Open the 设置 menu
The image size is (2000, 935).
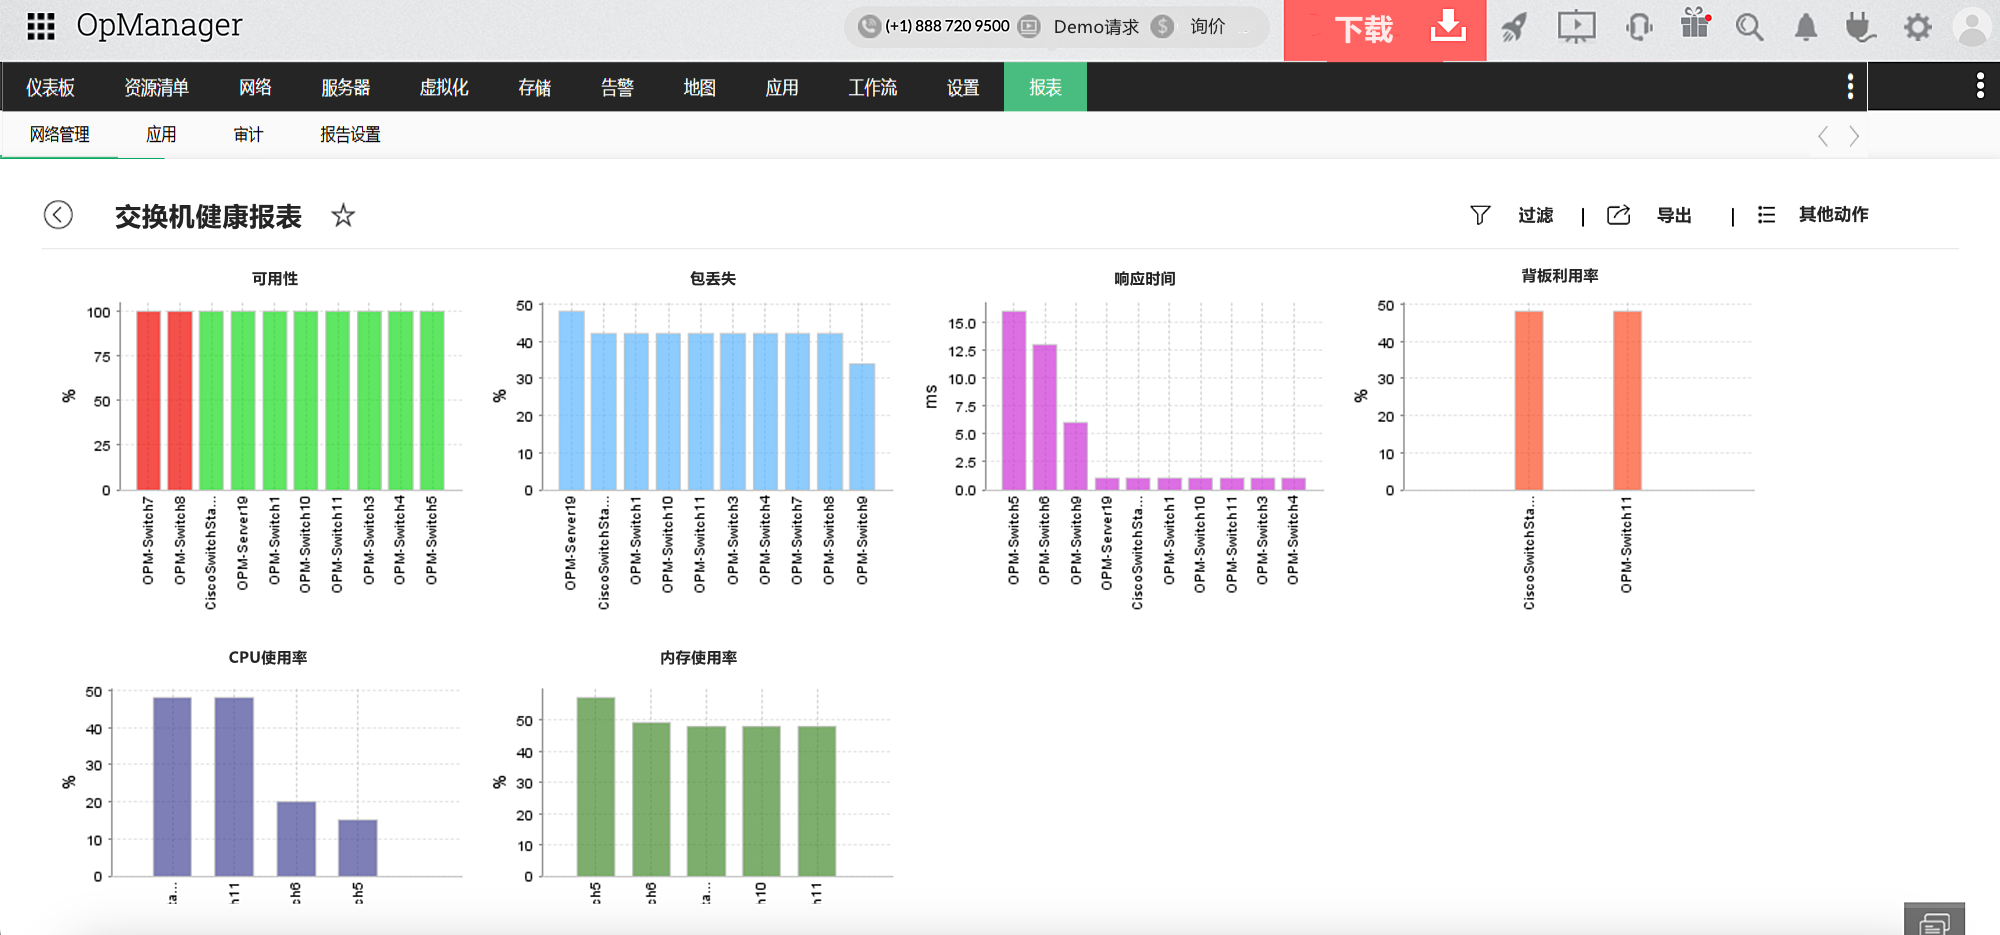[x=963, y=87]
